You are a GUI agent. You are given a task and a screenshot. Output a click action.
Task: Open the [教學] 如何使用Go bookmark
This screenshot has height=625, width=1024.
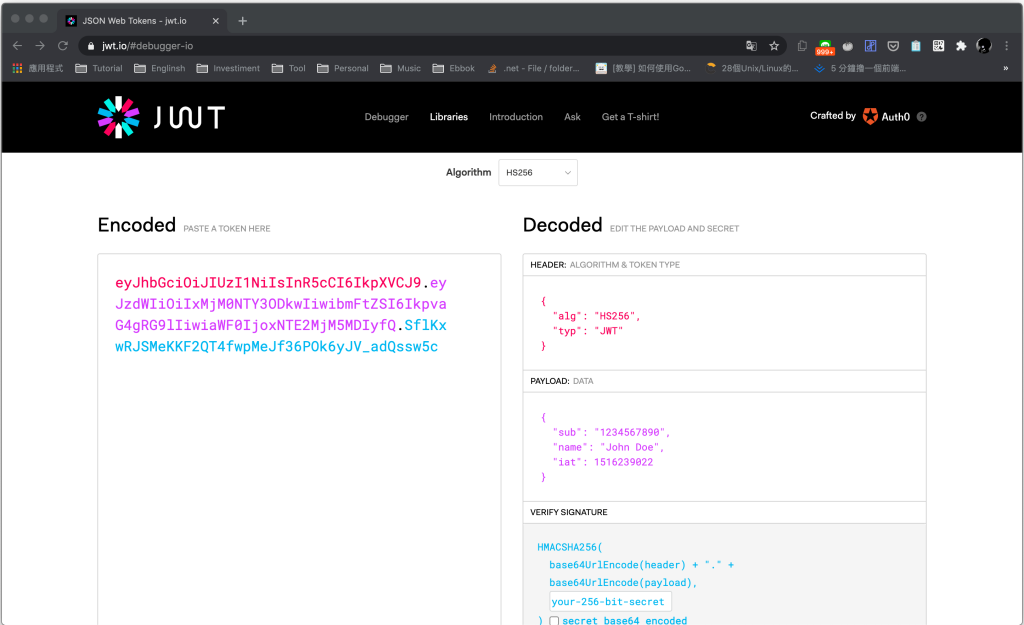click(x=643, y=68)
